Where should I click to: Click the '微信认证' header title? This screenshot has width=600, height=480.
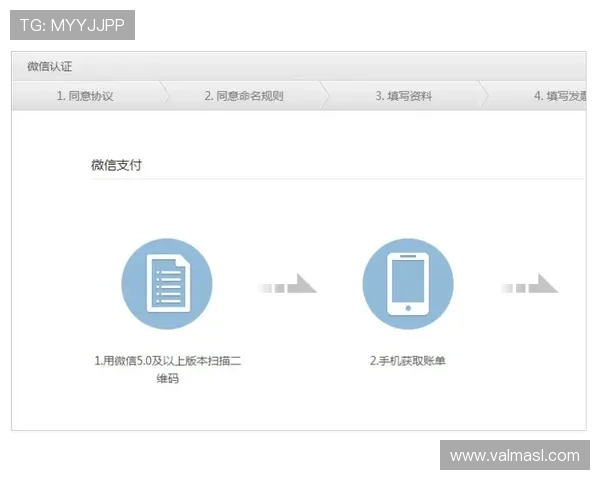(x=49, y=66)
